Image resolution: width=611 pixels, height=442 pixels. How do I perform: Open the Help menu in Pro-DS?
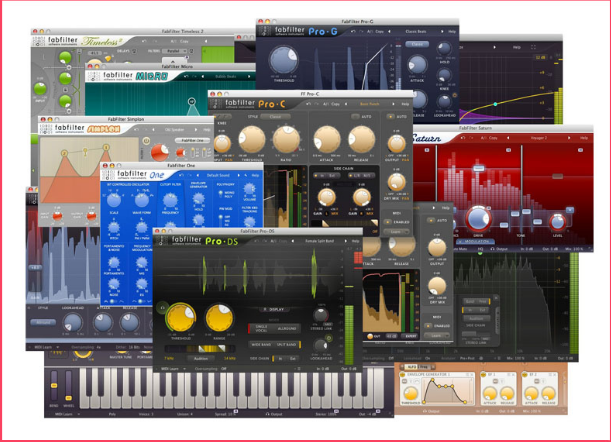tap(355, 241)
